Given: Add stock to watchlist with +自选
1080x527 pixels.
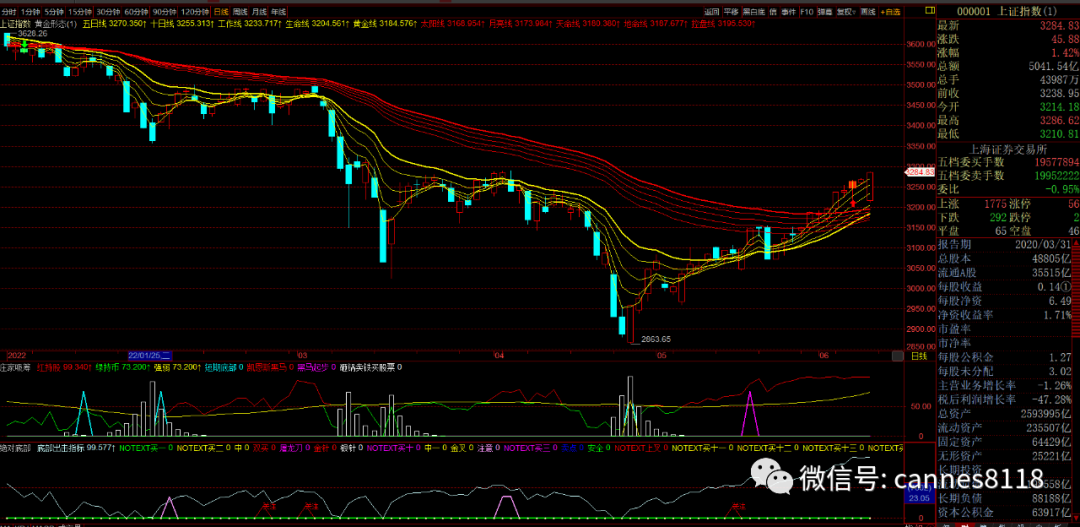Looking at the screenshot, I should 891,12.
